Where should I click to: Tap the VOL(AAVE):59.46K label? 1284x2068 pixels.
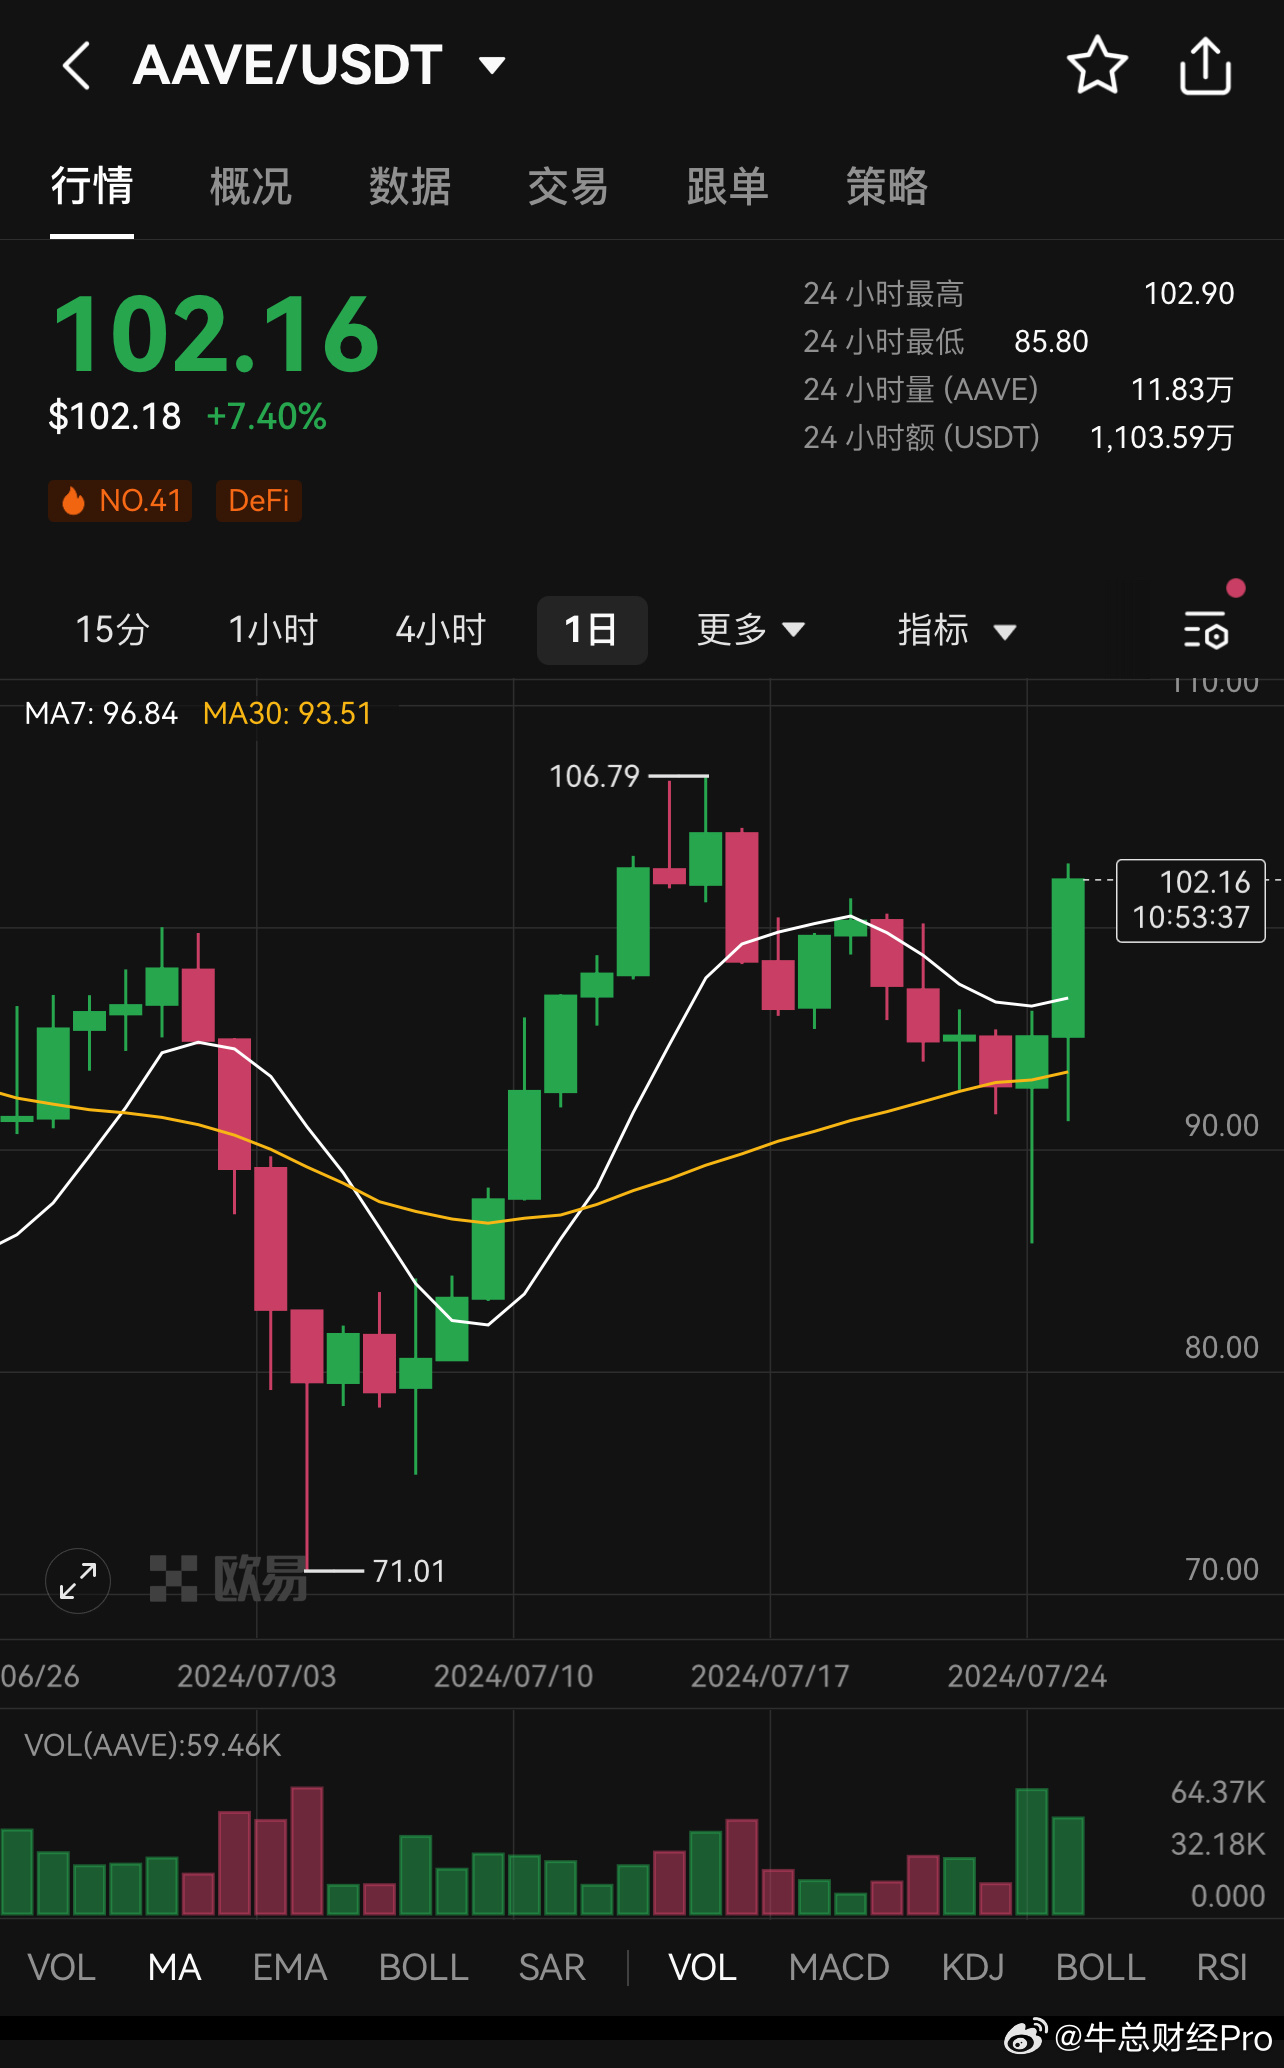click(x=153, y=1745)
